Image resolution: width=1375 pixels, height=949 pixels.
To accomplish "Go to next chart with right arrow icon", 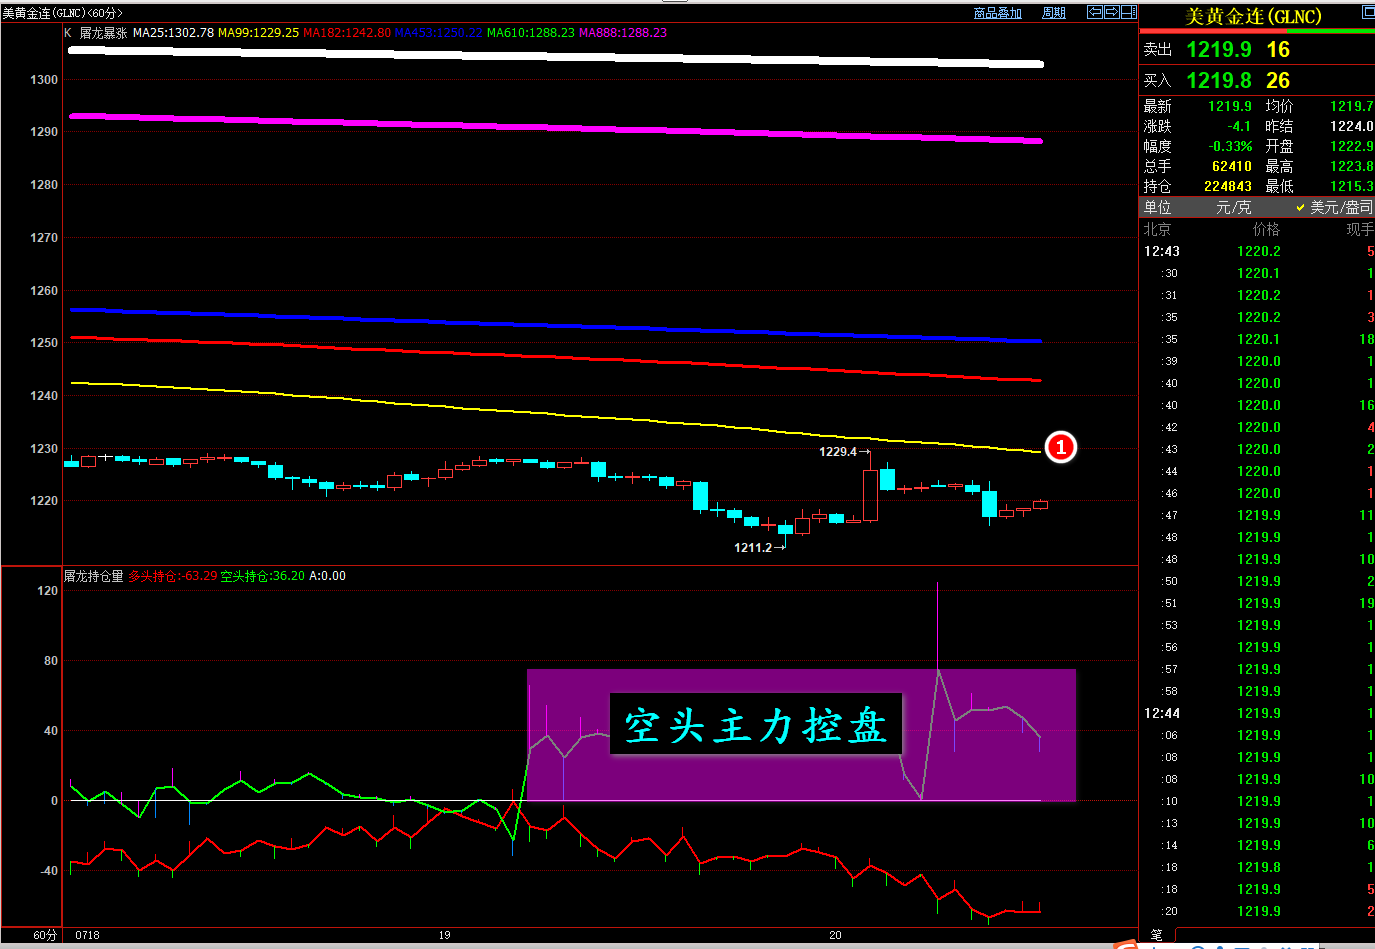I will pyautogui.click(x=1112, y=12).
